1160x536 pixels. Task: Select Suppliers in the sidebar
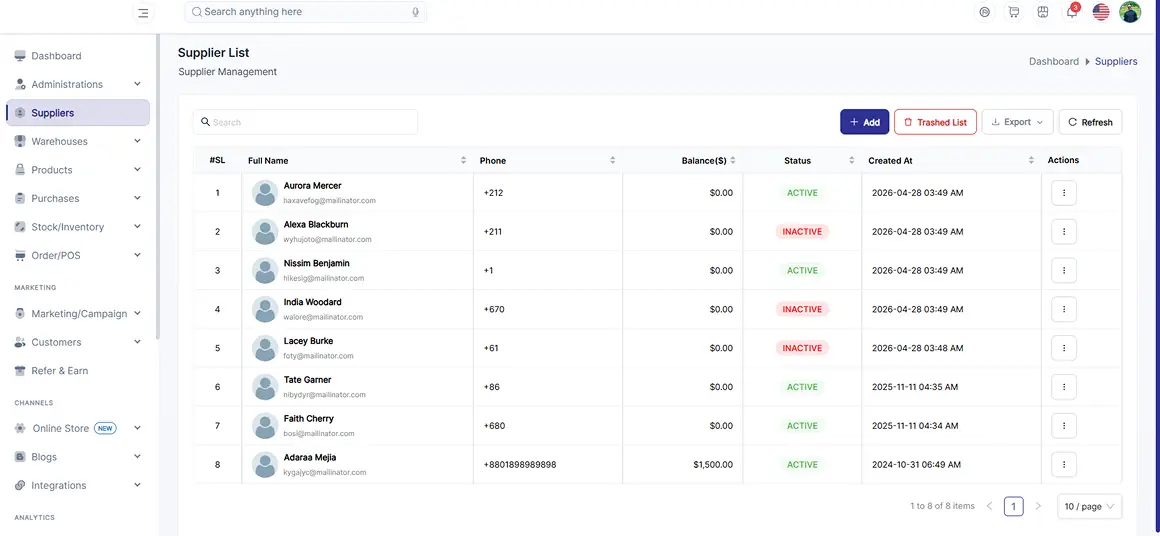tap(78, 113)
